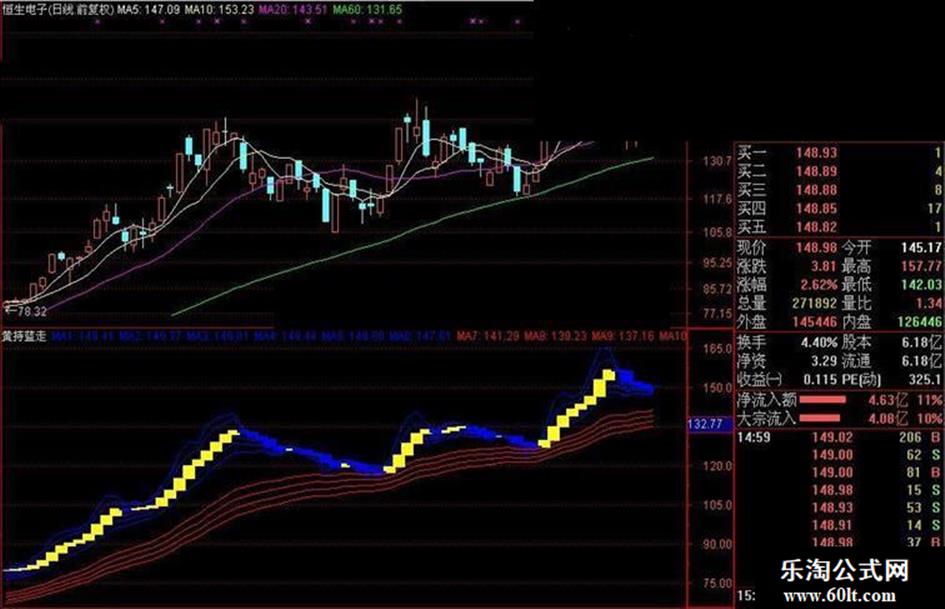
Task: Click the 净流入额 amount 4.63亿
Action: pos(888,400)
